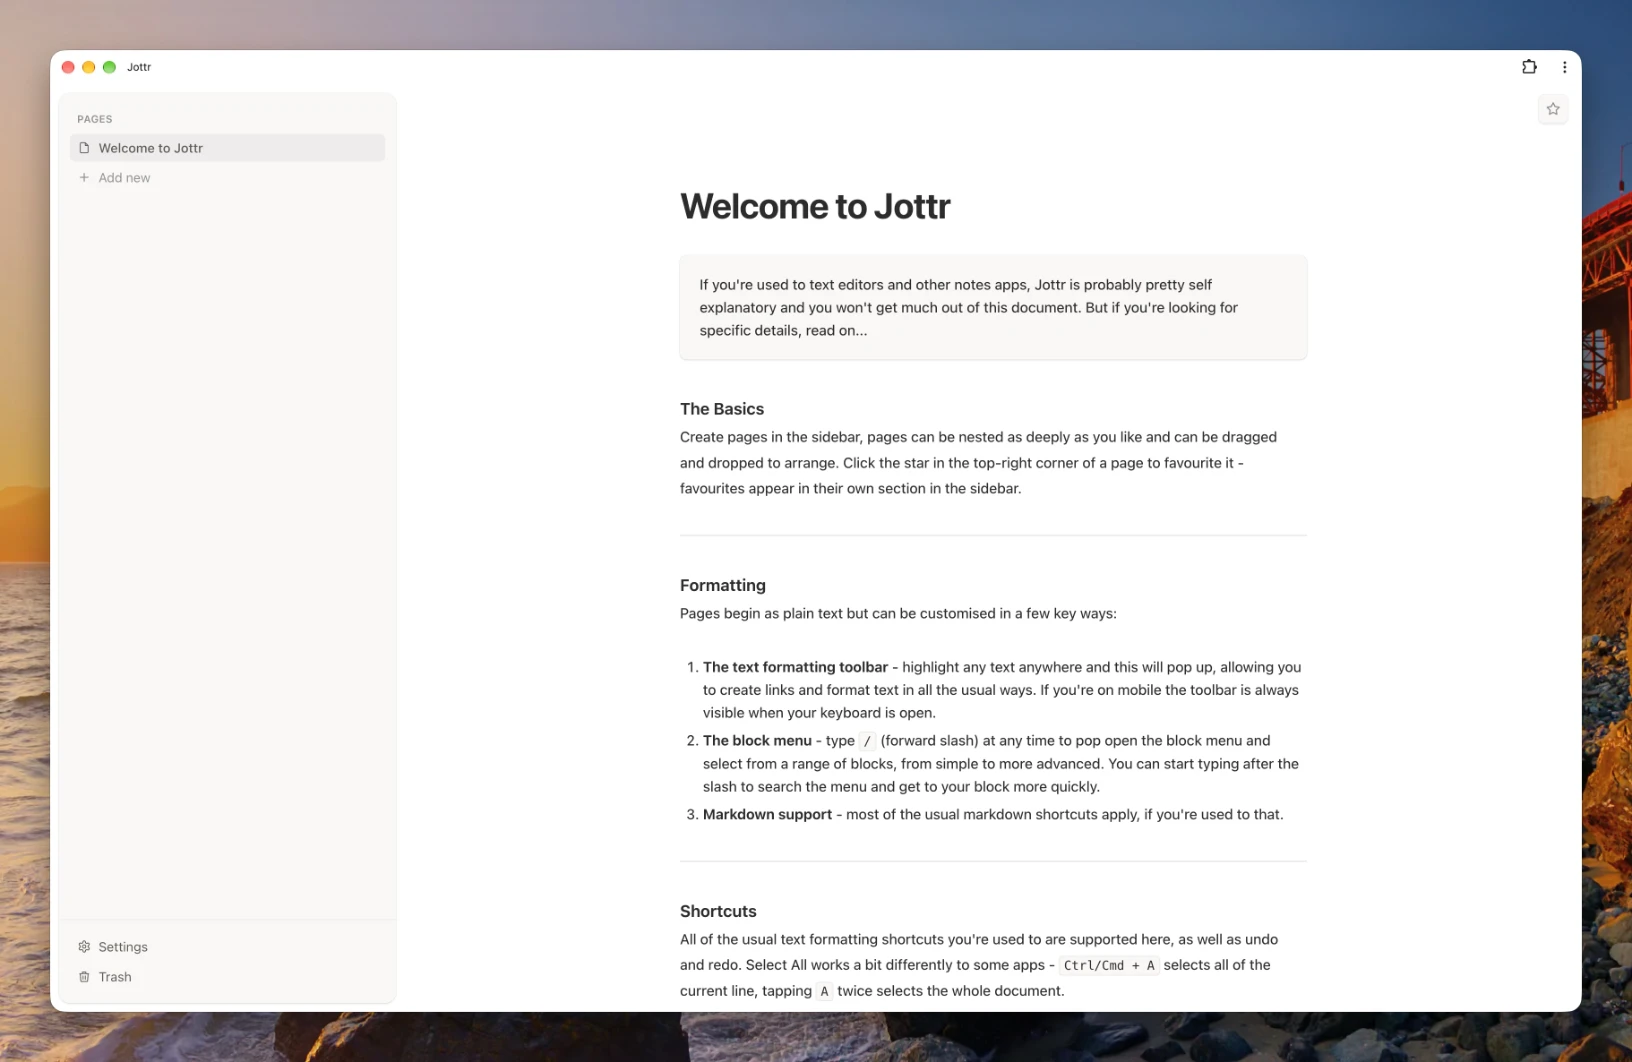Click the Formatting heading
The image size is (1632, 1062).
(723, 585)
